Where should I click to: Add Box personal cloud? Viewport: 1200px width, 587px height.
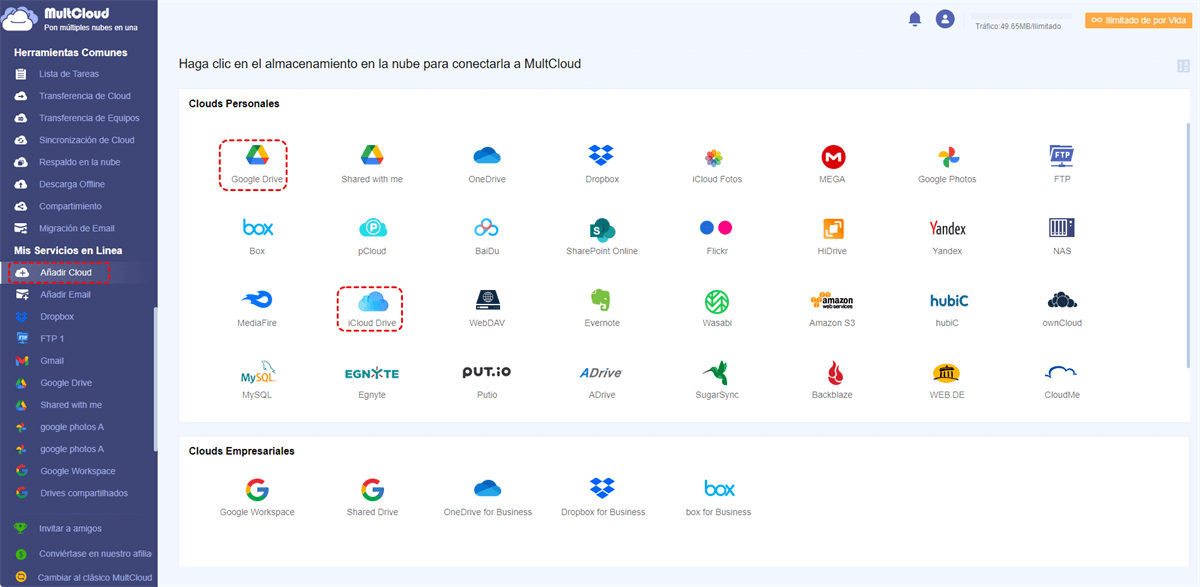click(x=257, y=237)
